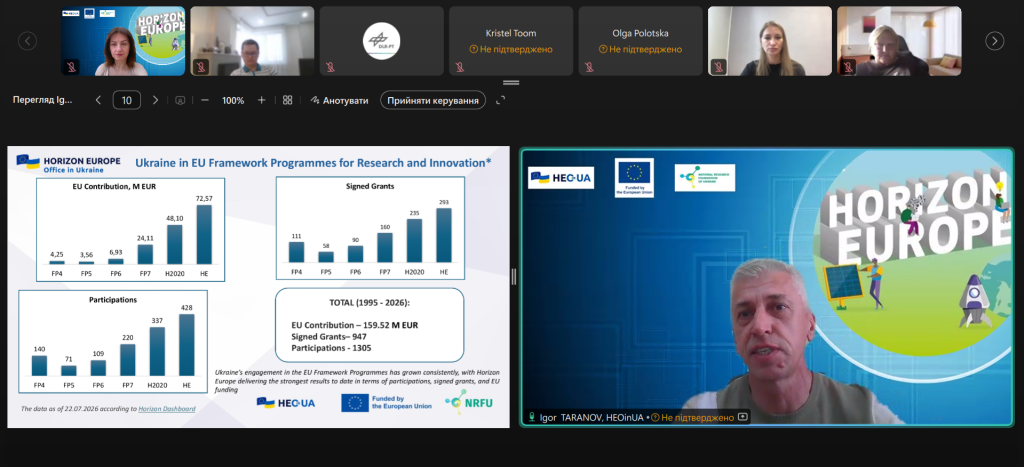Open the Horizon Dashboard link on the slide
Image resolution: width=1024 pixels, height=467 pixels.
[x=167, y=409]
